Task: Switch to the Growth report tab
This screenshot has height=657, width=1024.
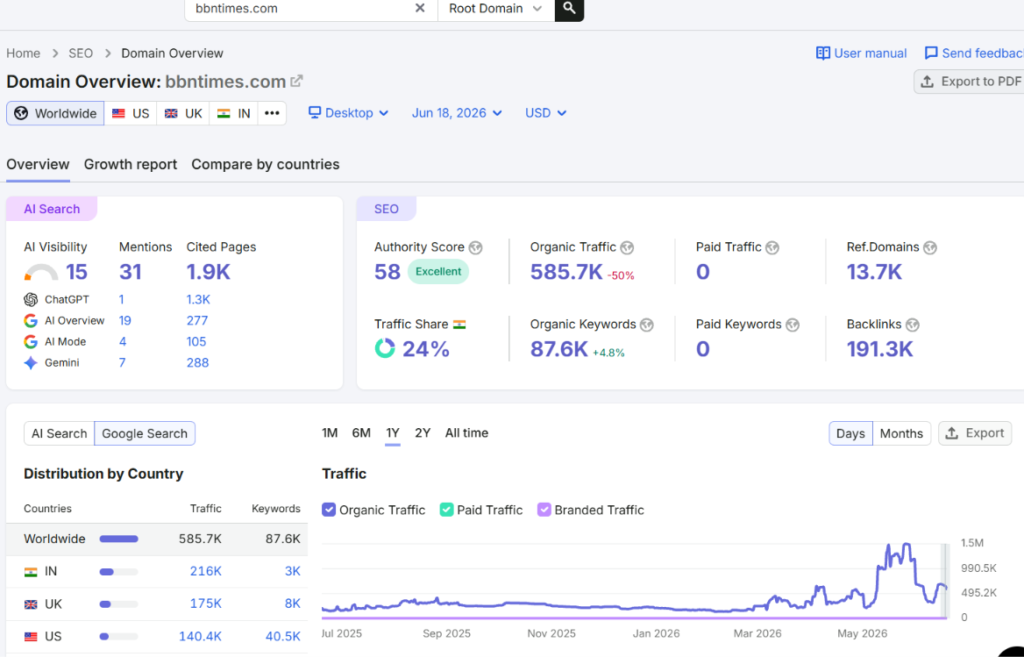Action: pyautogui.click(x=131, y=165)
